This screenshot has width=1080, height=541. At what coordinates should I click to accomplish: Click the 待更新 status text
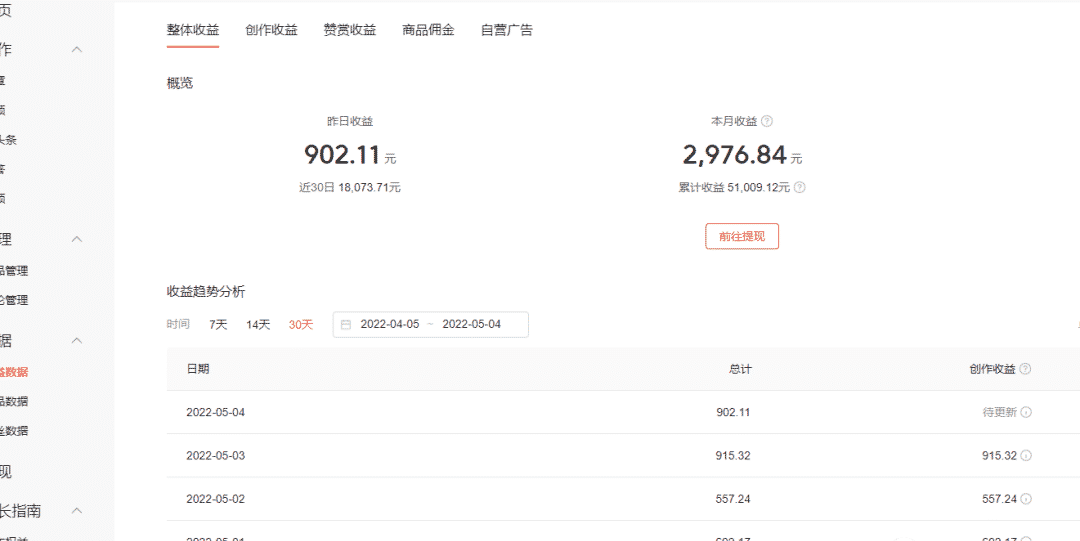pyautogui.click(x=999, y=413)
